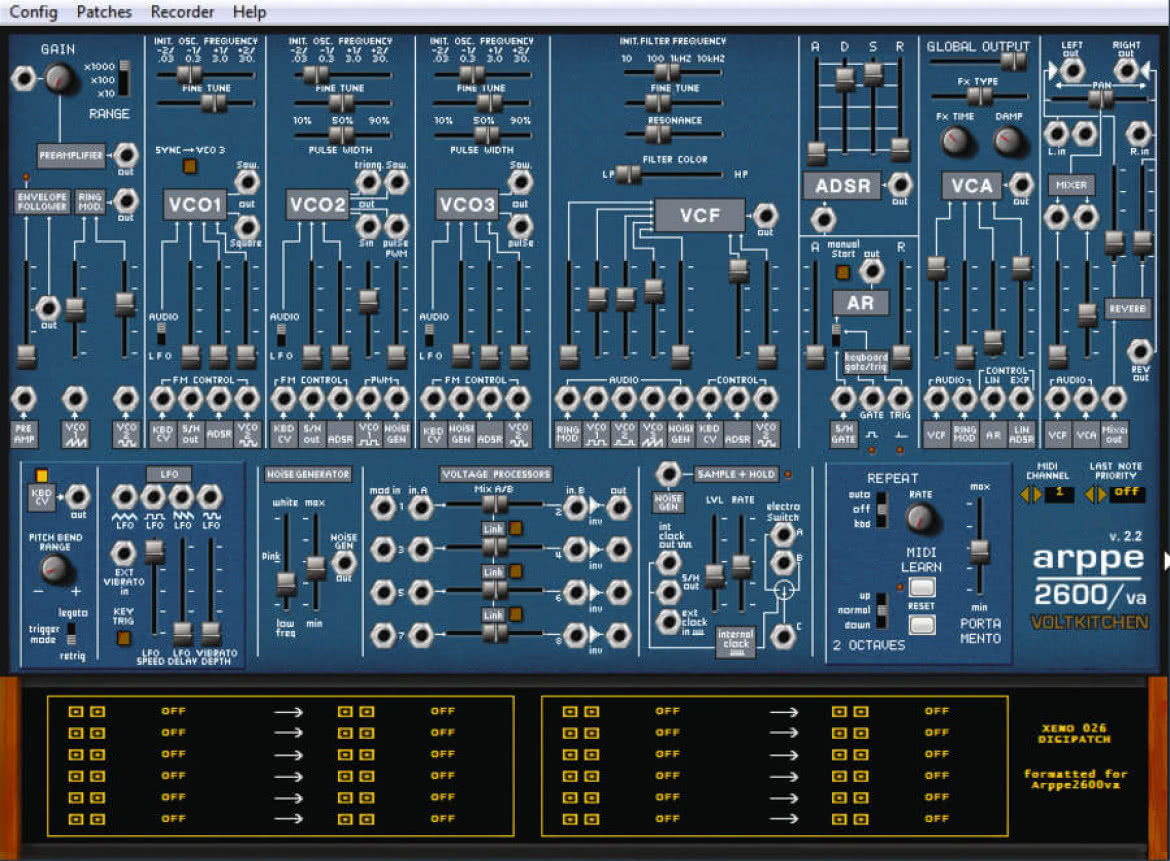Click the GLOBAL OUTPUT slider handle
The width and height of the screenshot is (1170, 861).
pyautogui.click(x=1013, y=62)
